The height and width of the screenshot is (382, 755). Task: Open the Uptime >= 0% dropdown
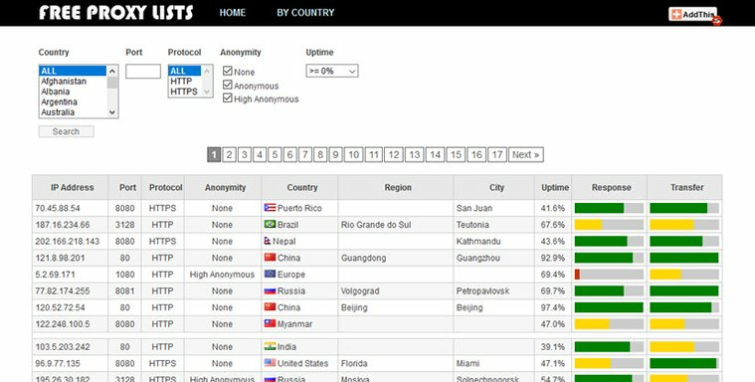(x=332, y=71)
